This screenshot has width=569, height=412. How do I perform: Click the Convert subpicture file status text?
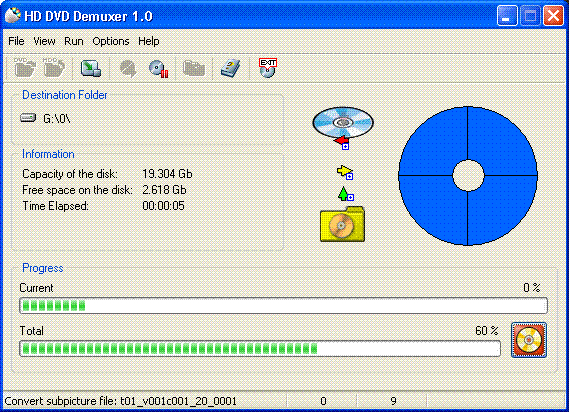120,401
